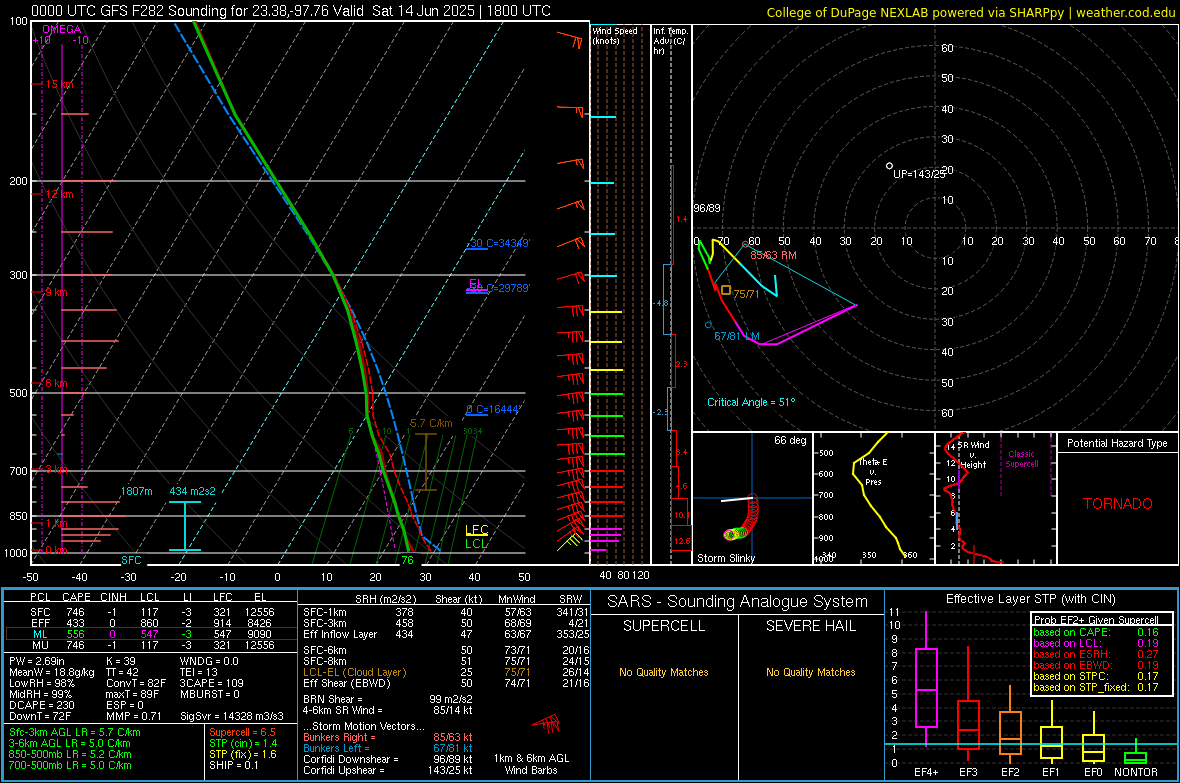1180x783 pixels.
Task: Click the 1km & 6km AGL Wind Barbs caption
Action: (x=531, y=764)
